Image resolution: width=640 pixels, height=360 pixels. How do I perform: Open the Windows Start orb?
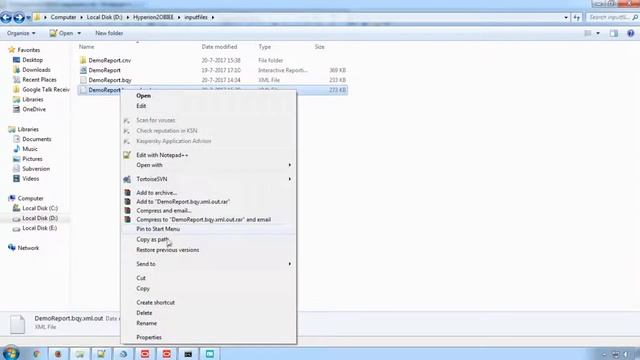point(11,353)
